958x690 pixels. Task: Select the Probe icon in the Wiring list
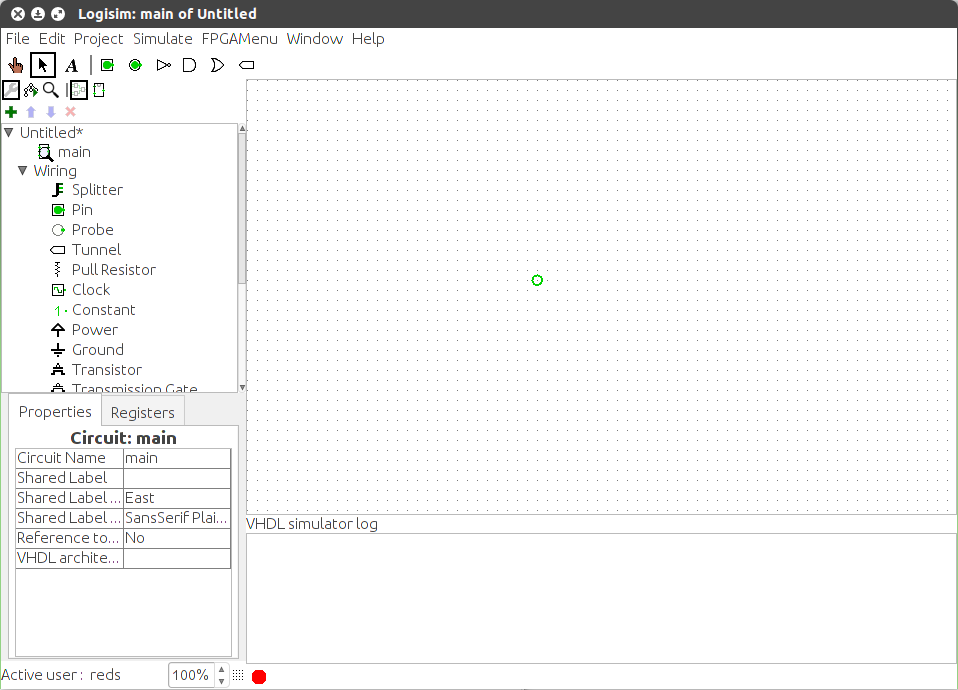point(58,230)
